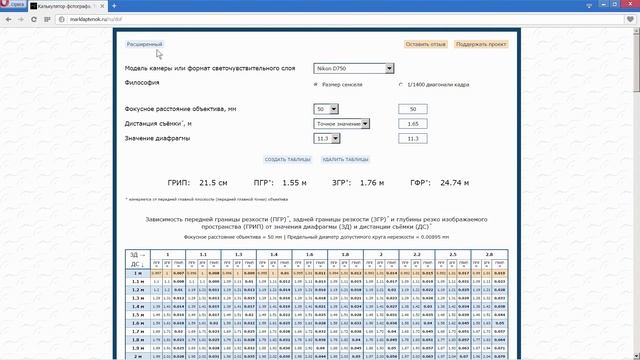This screenshot has width=640, height=360.
Task: Click the aperture column header 2.2
Action: click(x=417, y=254)
